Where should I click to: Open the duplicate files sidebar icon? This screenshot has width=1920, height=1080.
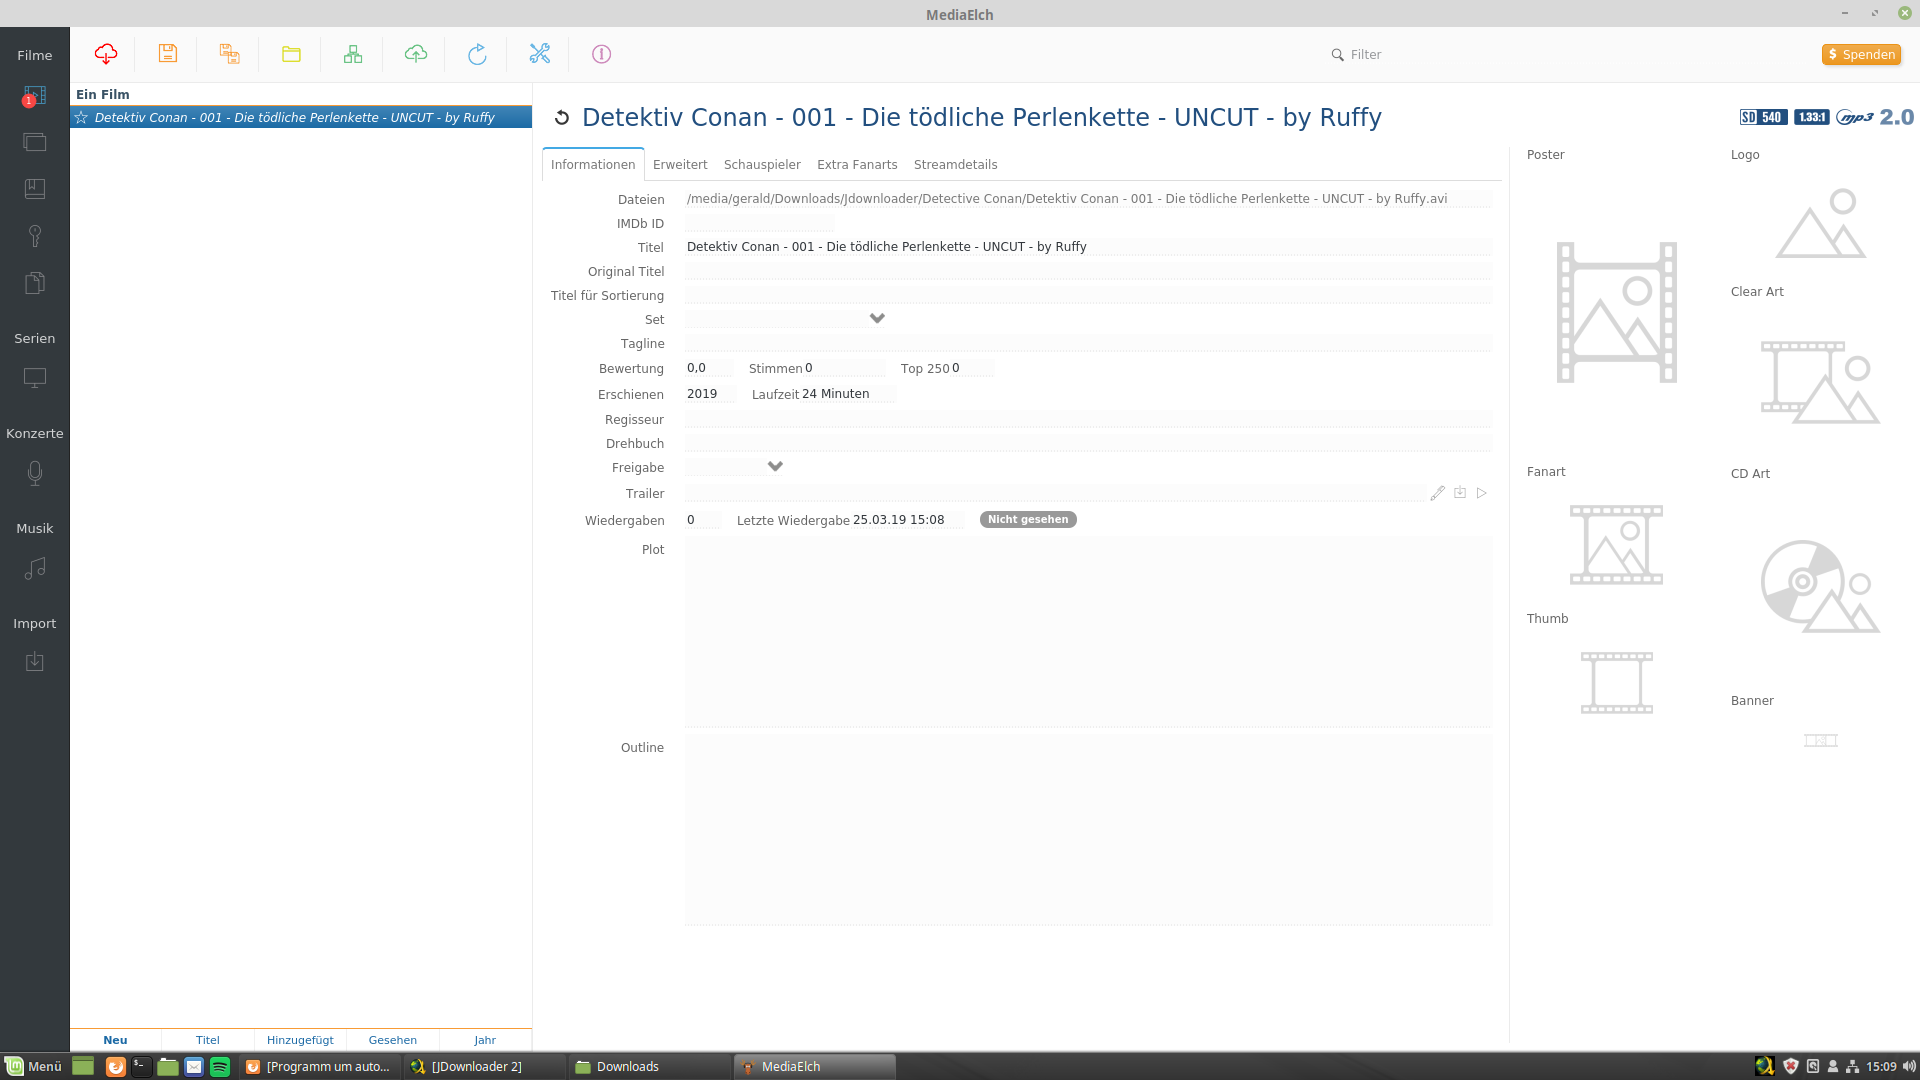(35, 283)
